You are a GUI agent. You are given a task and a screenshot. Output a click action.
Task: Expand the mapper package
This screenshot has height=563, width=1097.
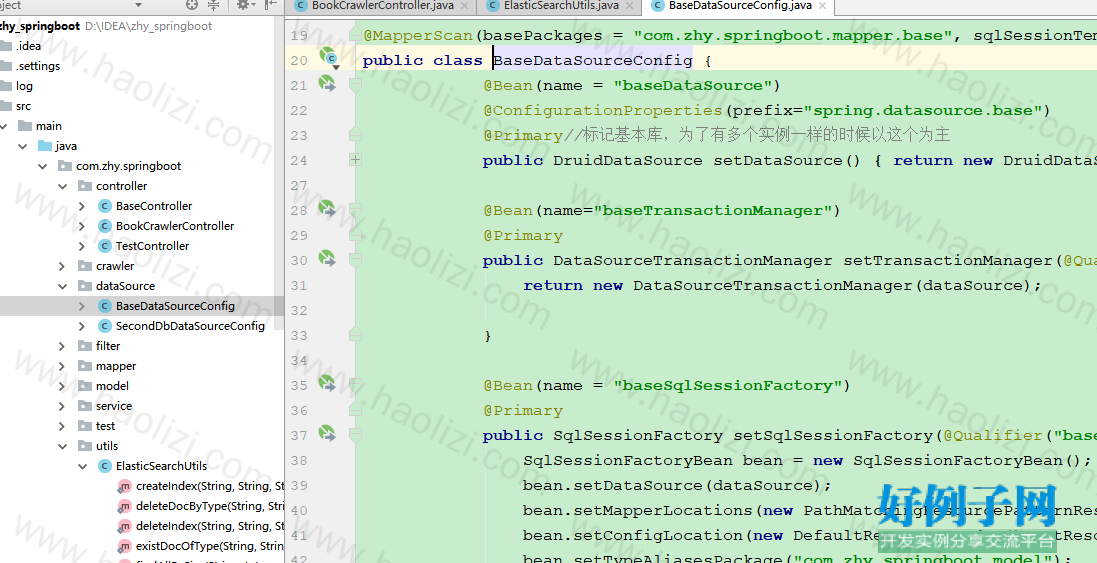[64, 366]
